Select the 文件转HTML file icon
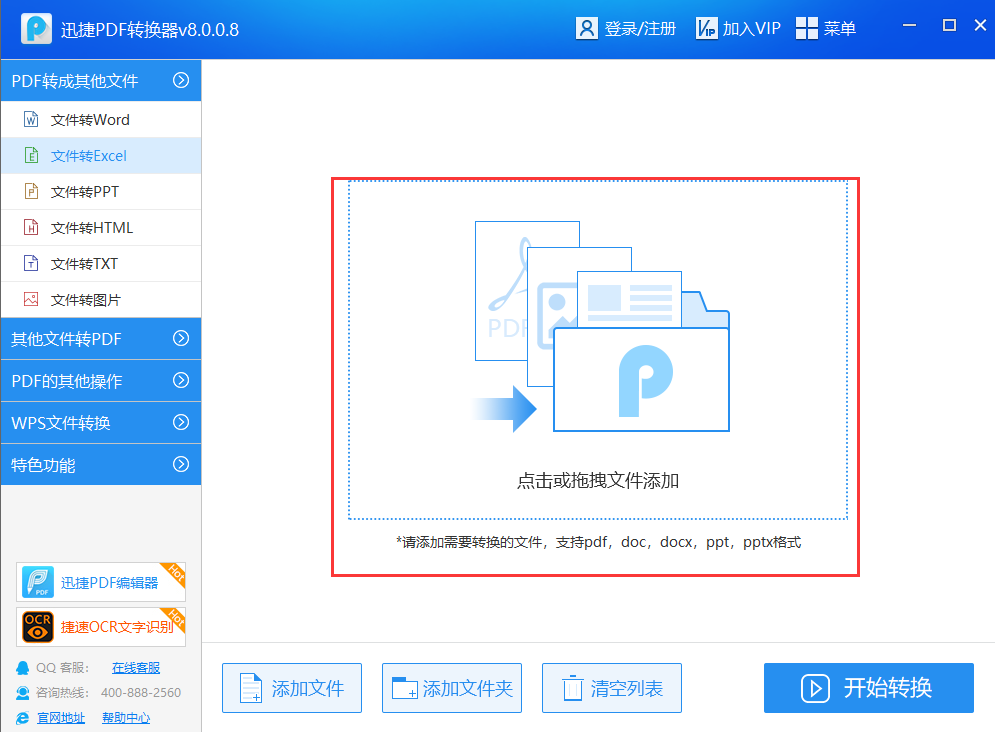 pos(31,228)
